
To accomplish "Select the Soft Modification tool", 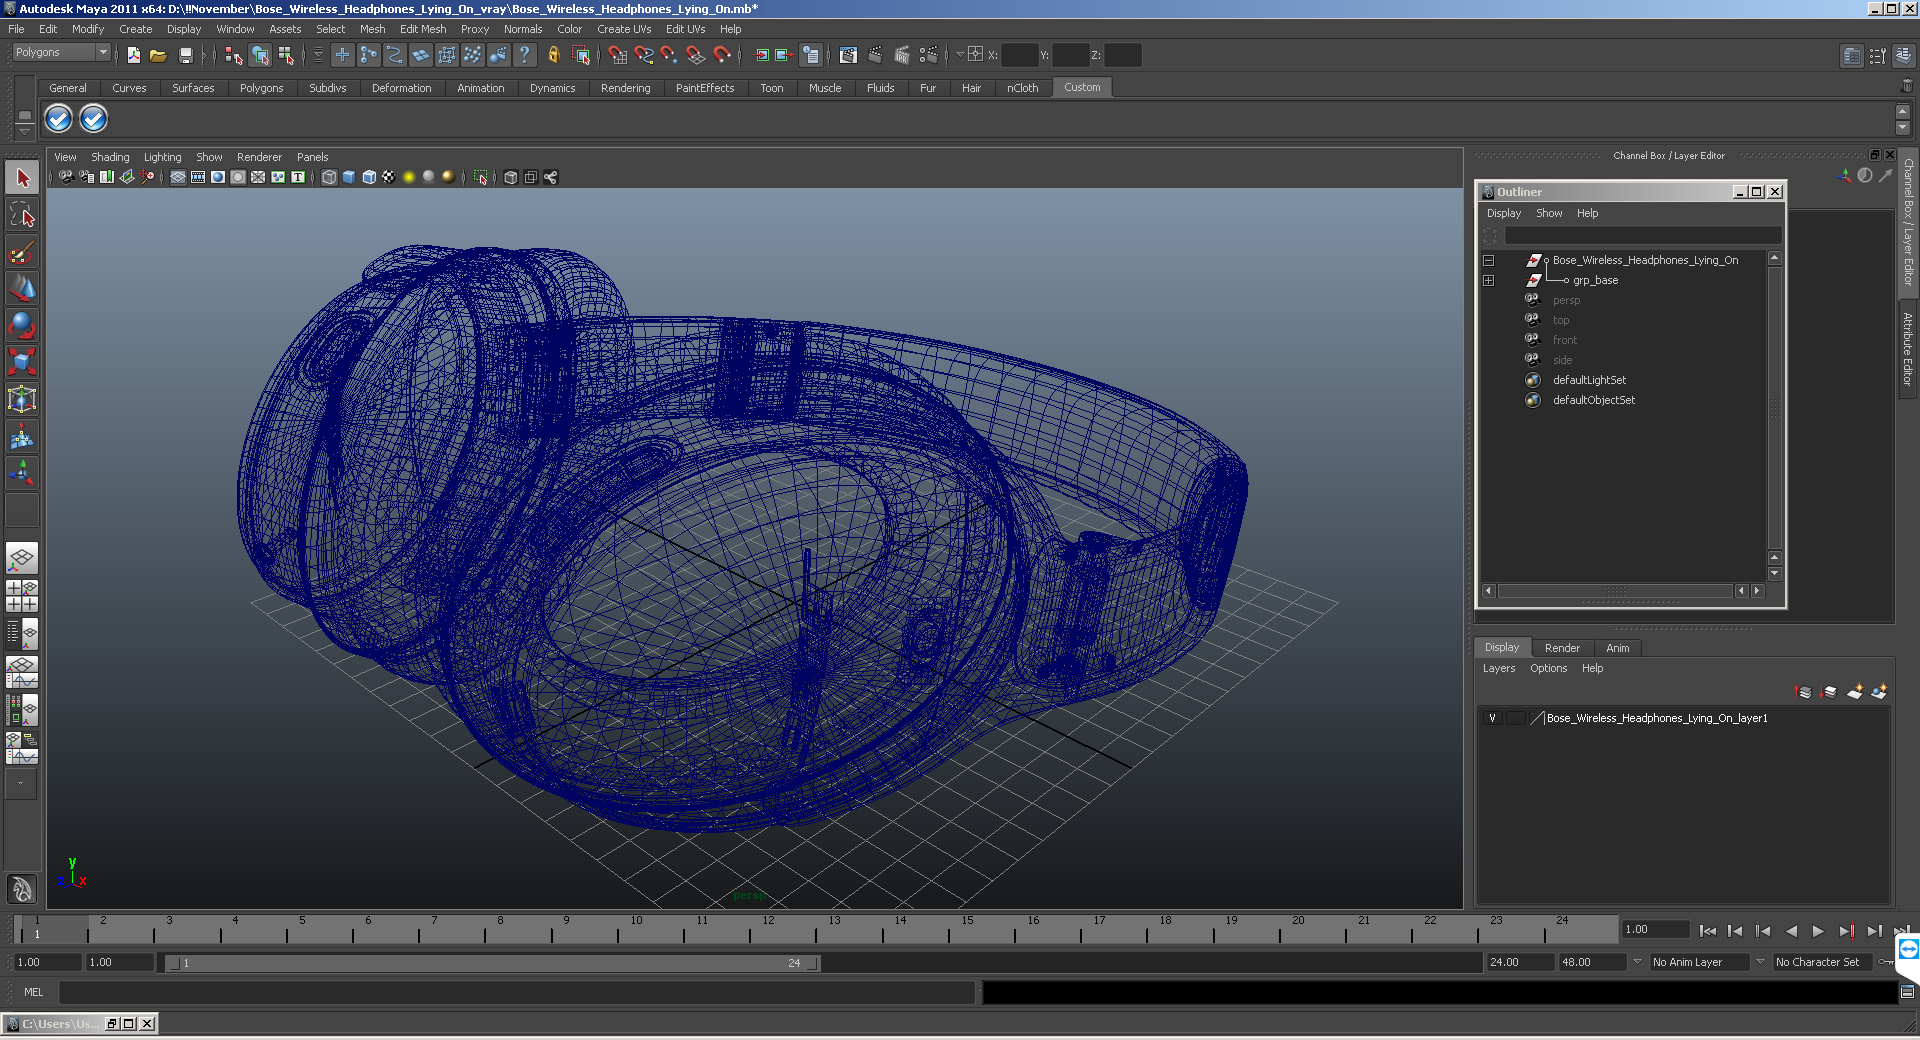I will [22, 436].
